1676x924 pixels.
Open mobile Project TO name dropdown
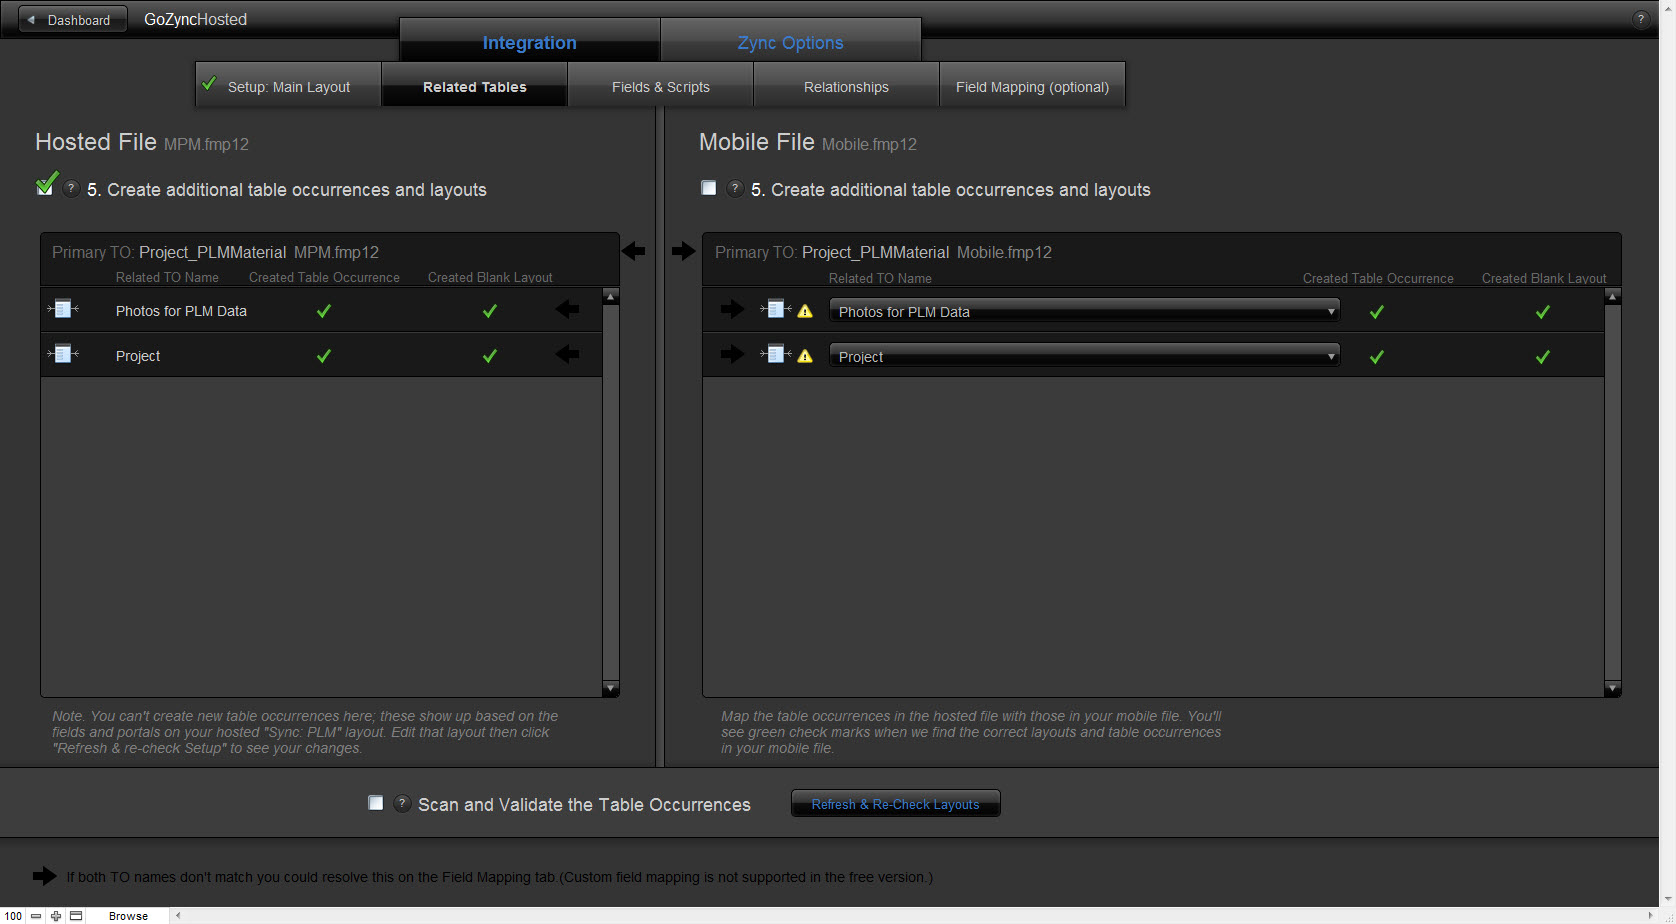coord(1085,356)
